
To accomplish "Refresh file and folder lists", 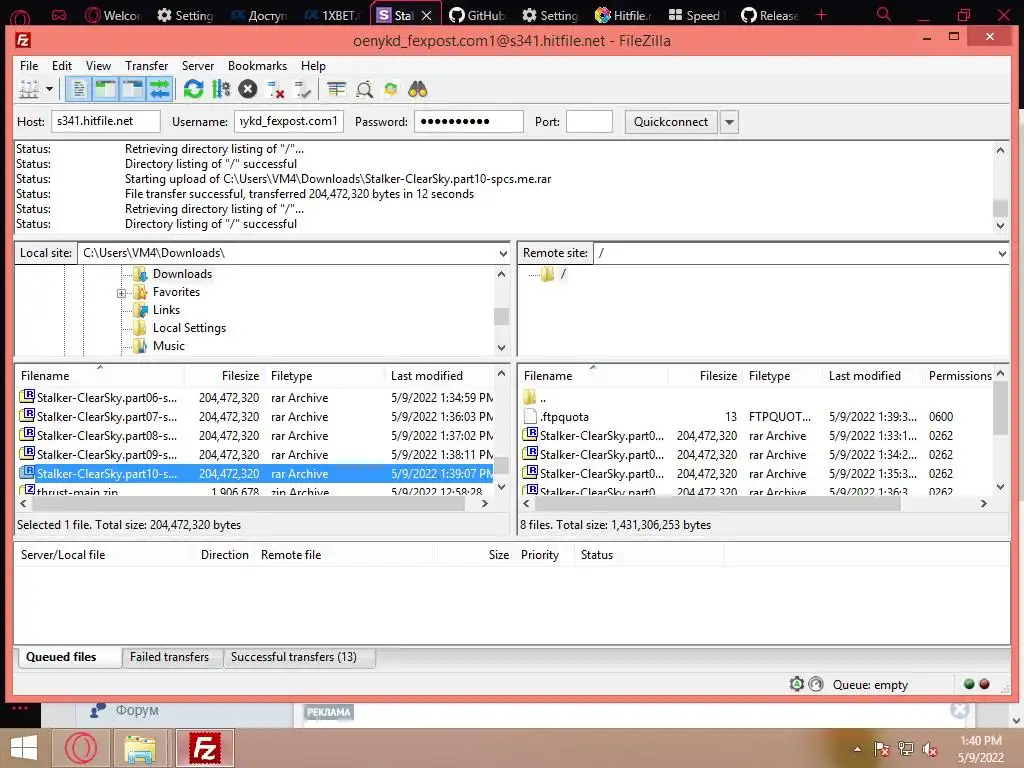I will 193,89.
